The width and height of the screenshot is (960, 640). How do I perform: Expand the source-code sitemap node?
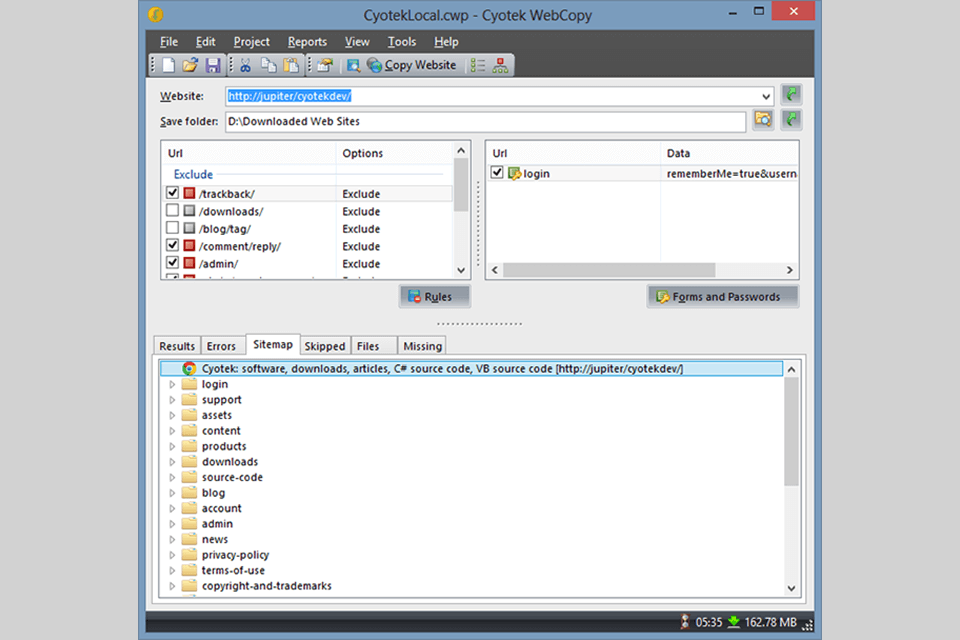pos(172,477)
